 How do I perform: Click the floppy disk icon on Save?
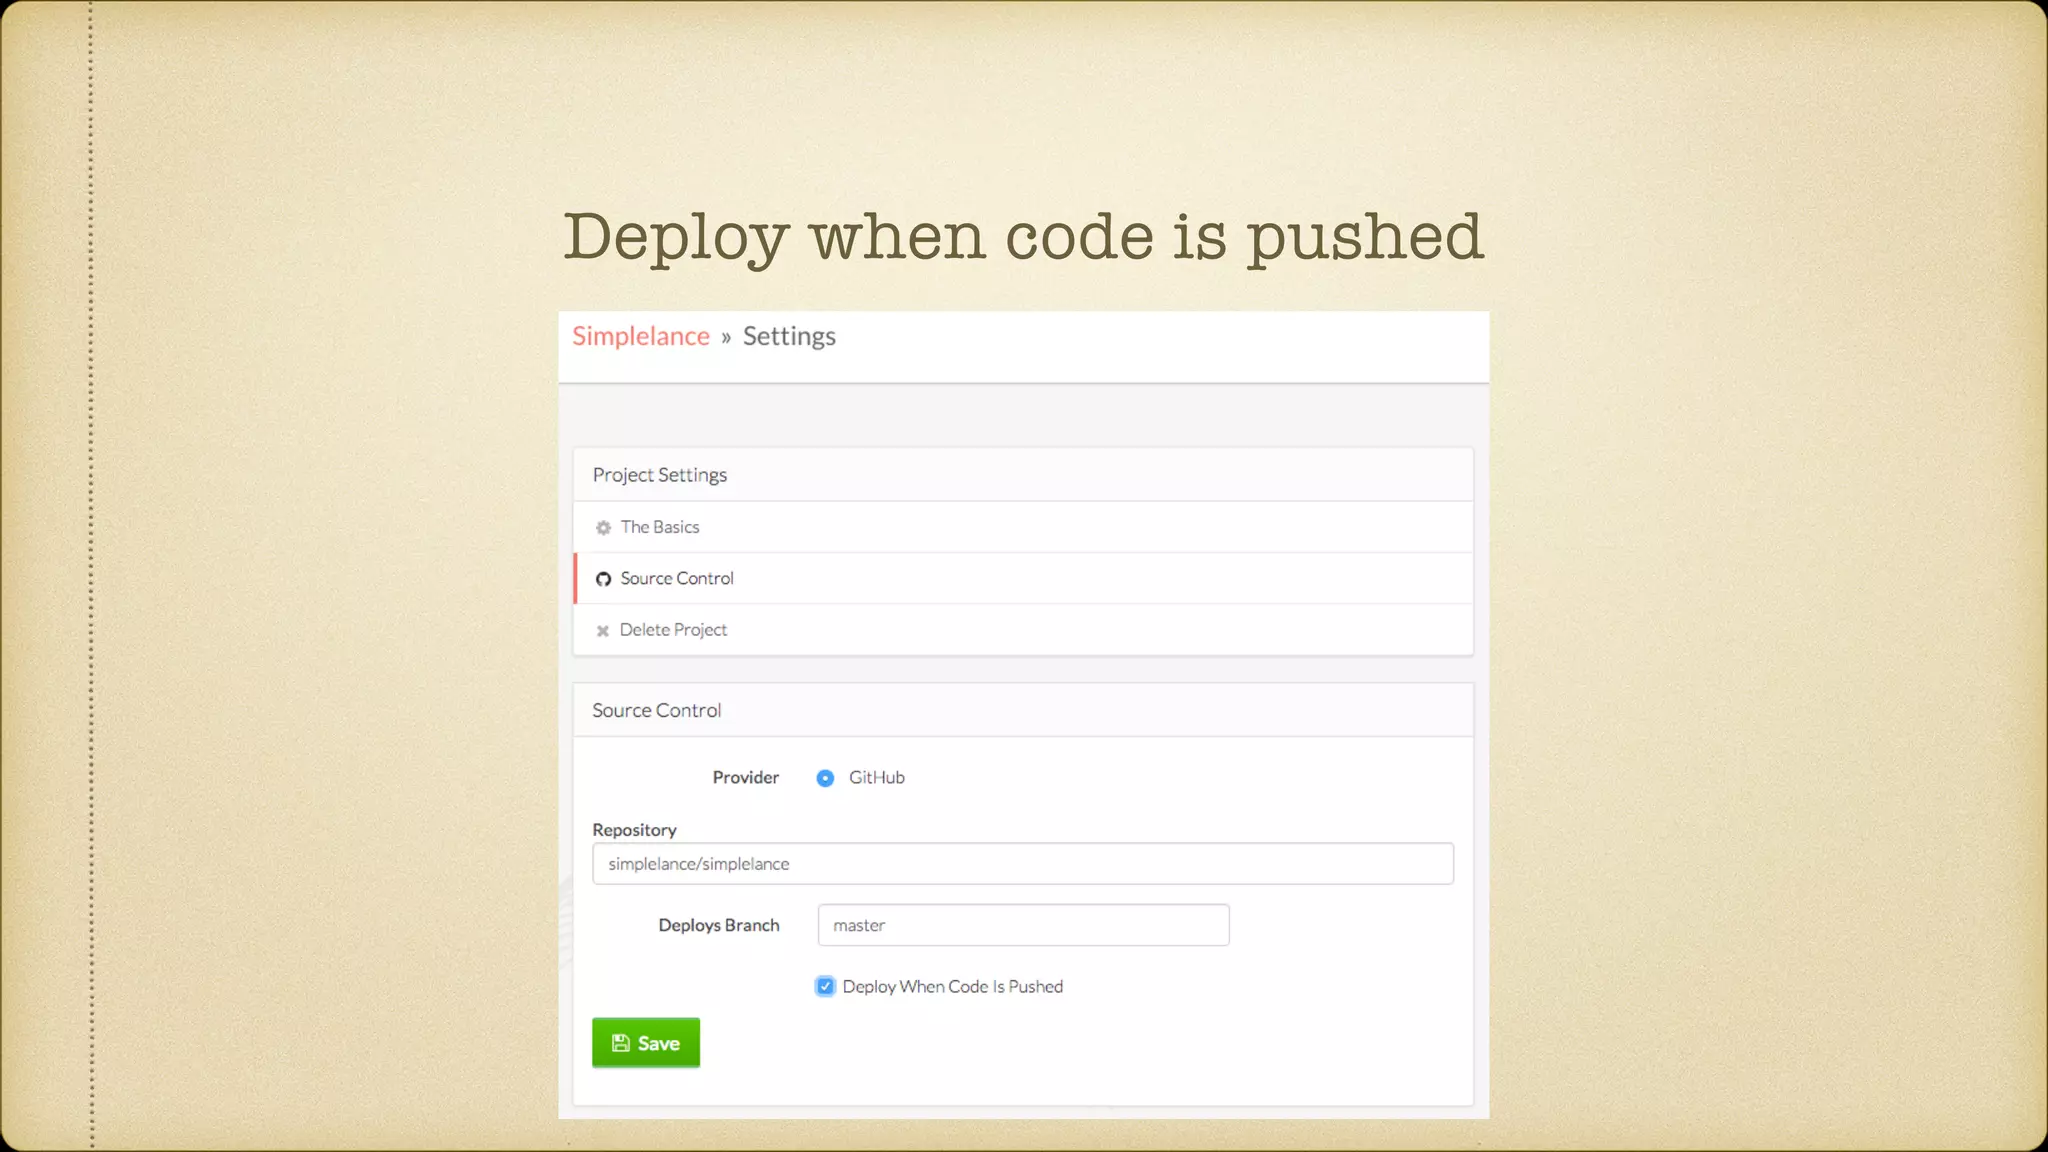pos(621,1043)
